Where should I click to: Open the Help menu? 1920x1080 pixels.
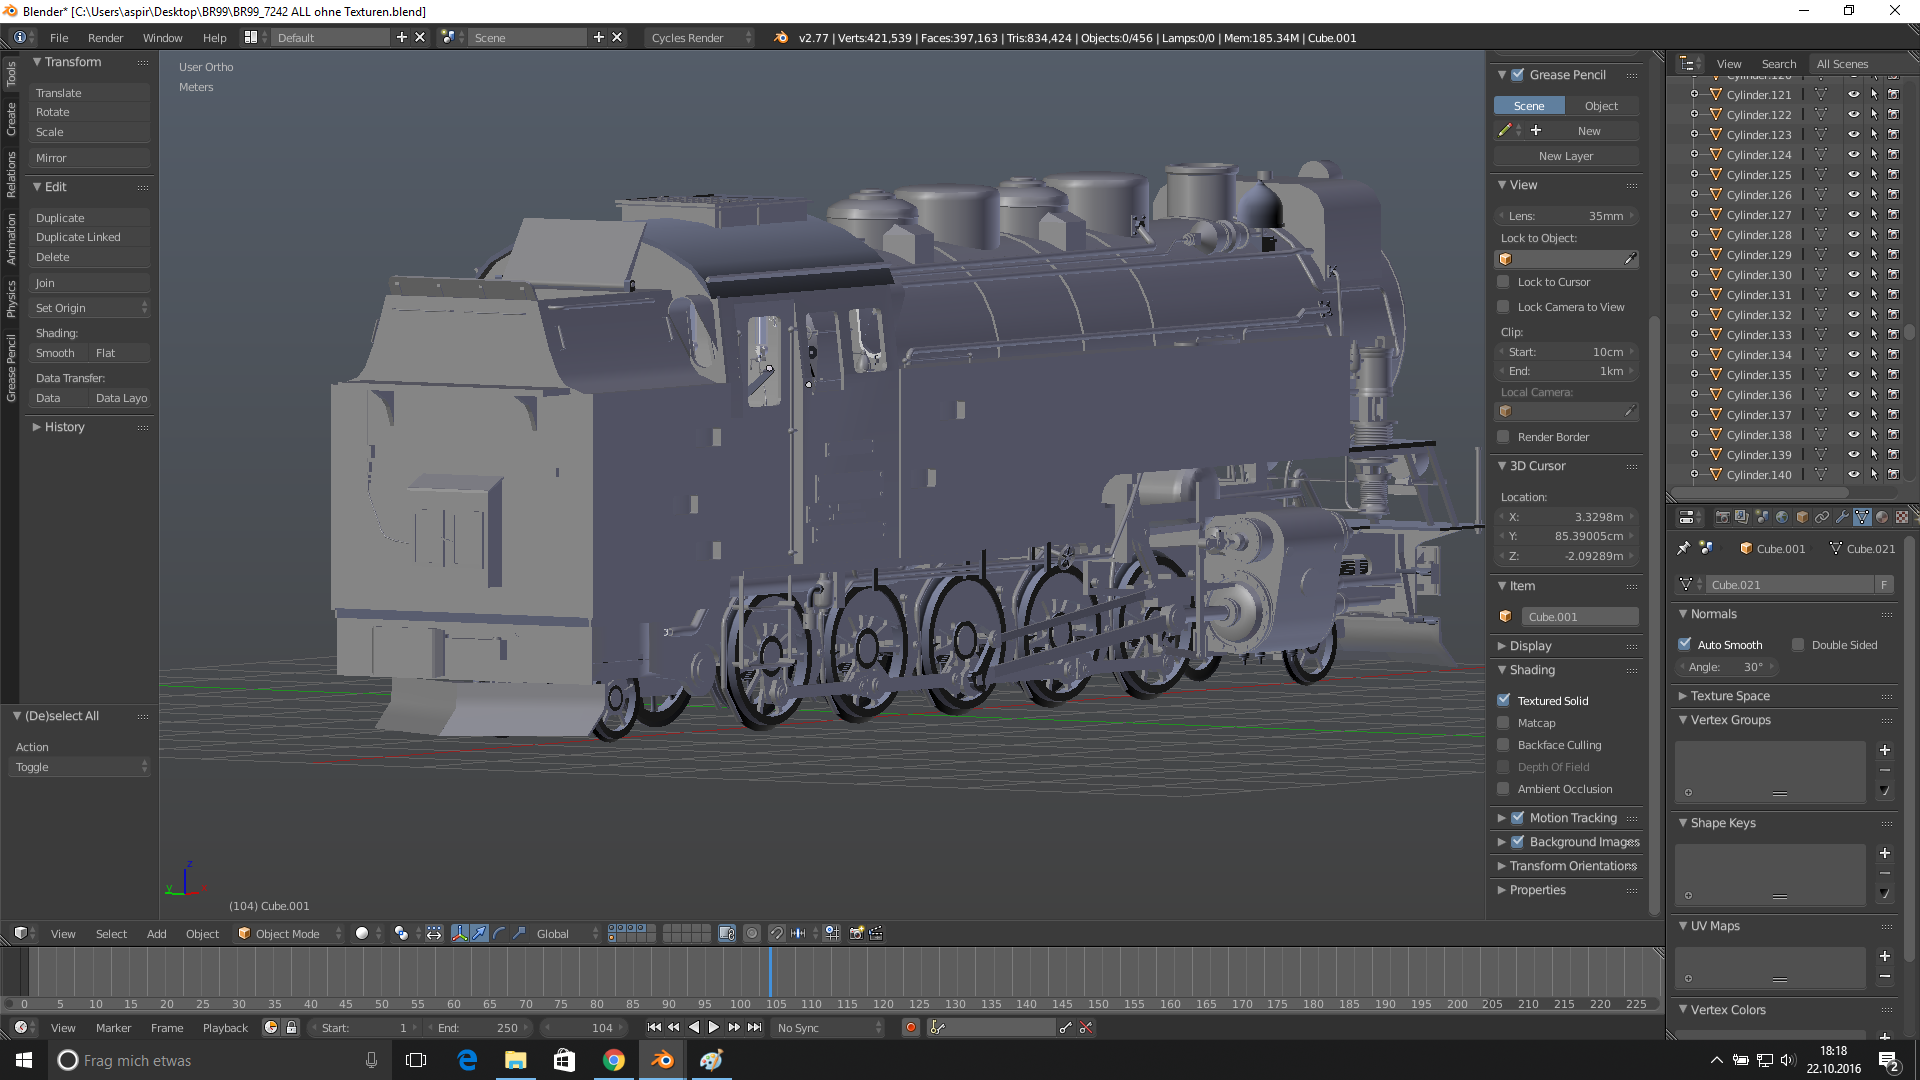tap(214, 37)
